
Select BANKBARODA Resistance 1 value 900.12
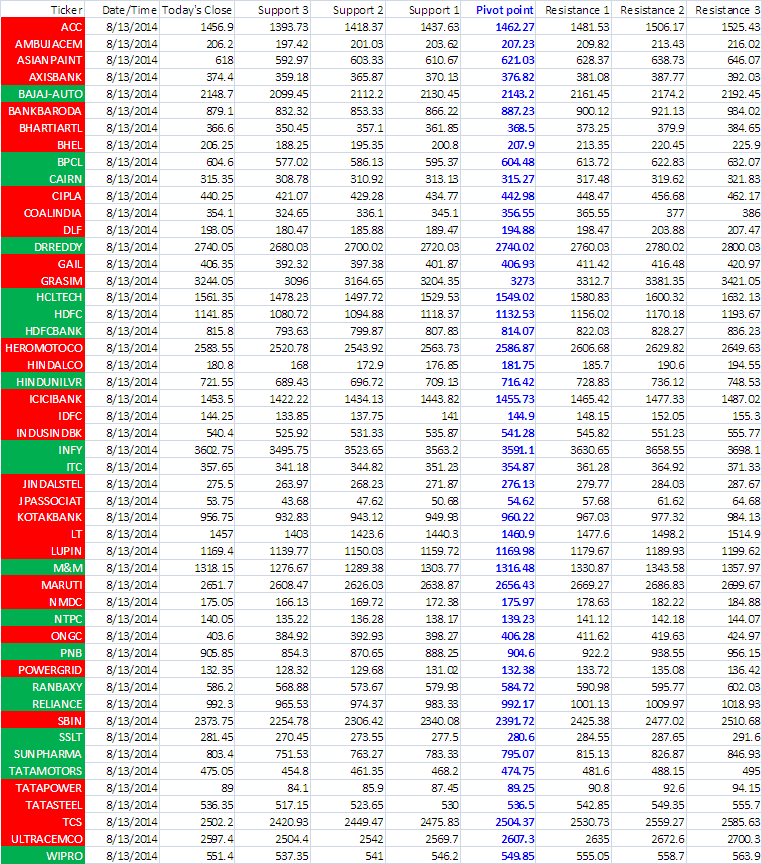[593, 111]
